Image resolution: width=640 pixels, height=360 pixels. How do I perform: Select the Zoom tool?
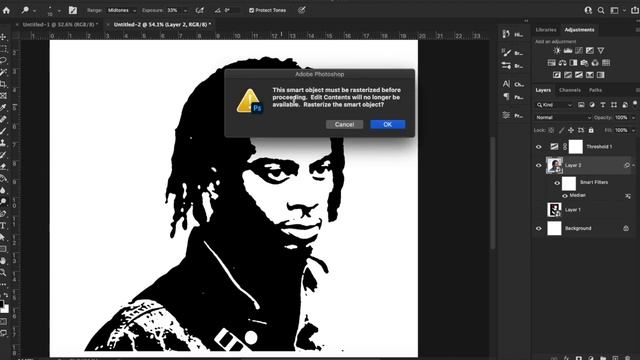coord(3,272)
